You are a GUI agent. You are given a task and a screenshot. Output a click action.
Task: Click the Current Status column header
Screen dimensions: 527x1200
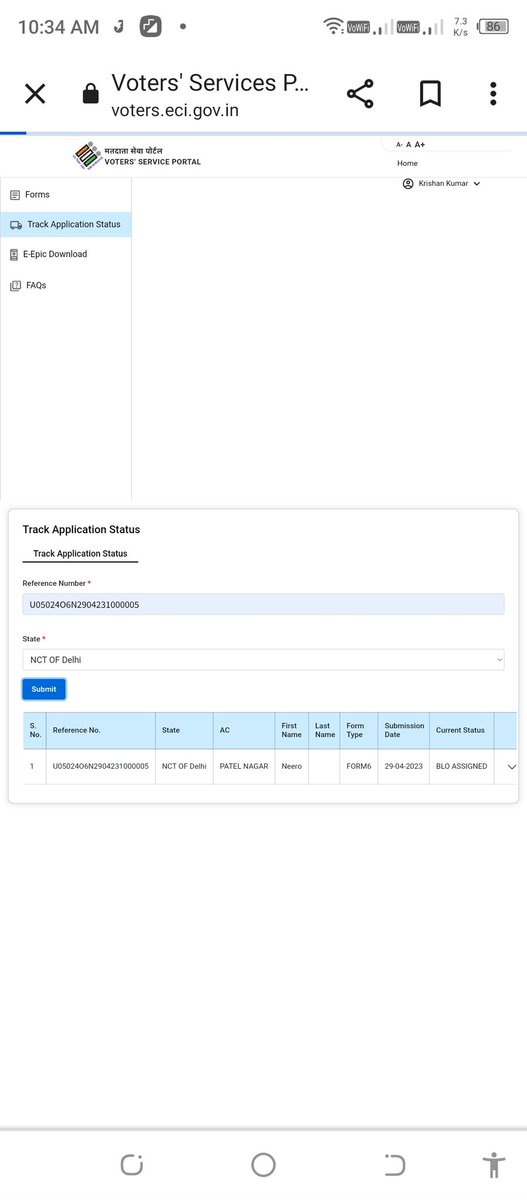(460, 730)
